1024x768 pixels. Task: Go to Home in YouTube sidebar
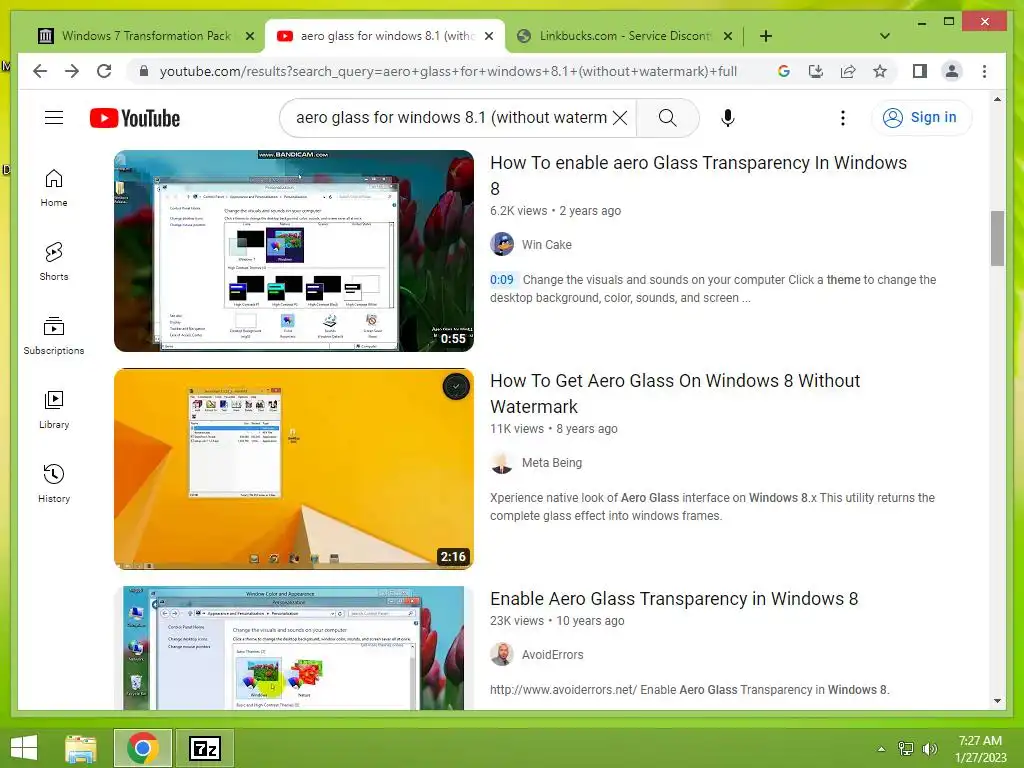tap(54, 188)
